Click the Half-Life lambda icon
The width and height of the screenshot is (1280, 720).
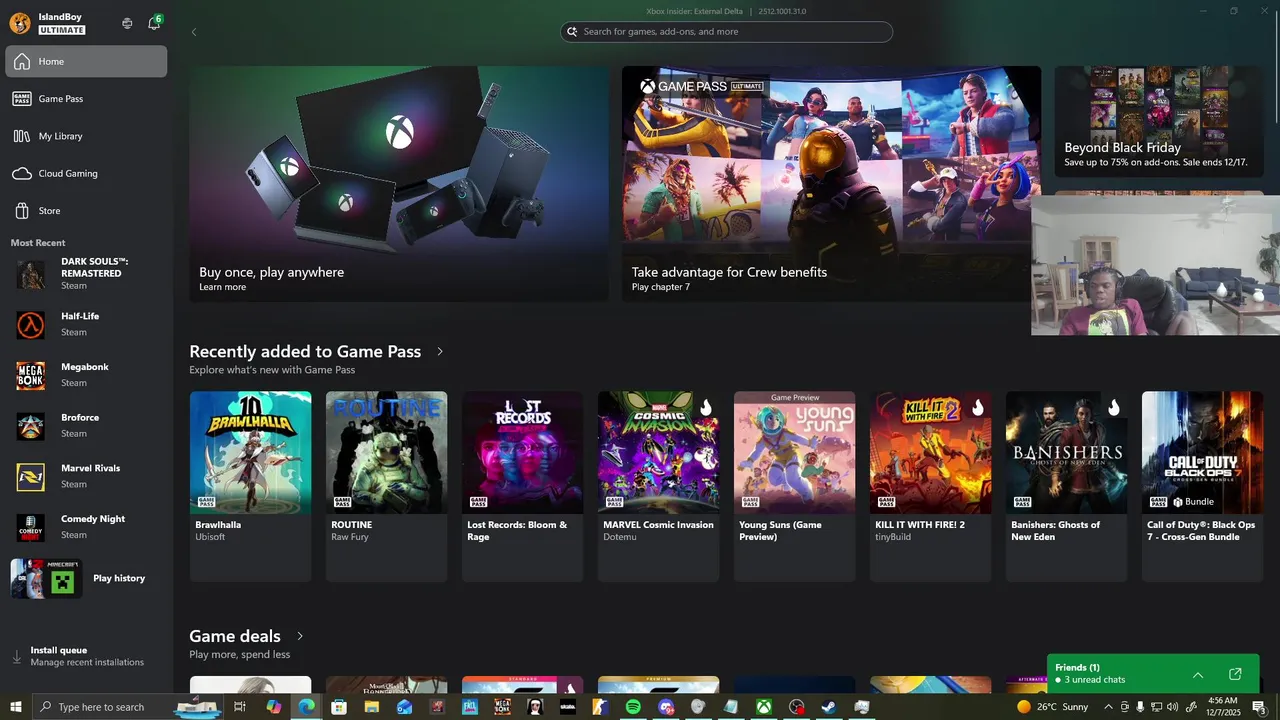pos(31,325)
